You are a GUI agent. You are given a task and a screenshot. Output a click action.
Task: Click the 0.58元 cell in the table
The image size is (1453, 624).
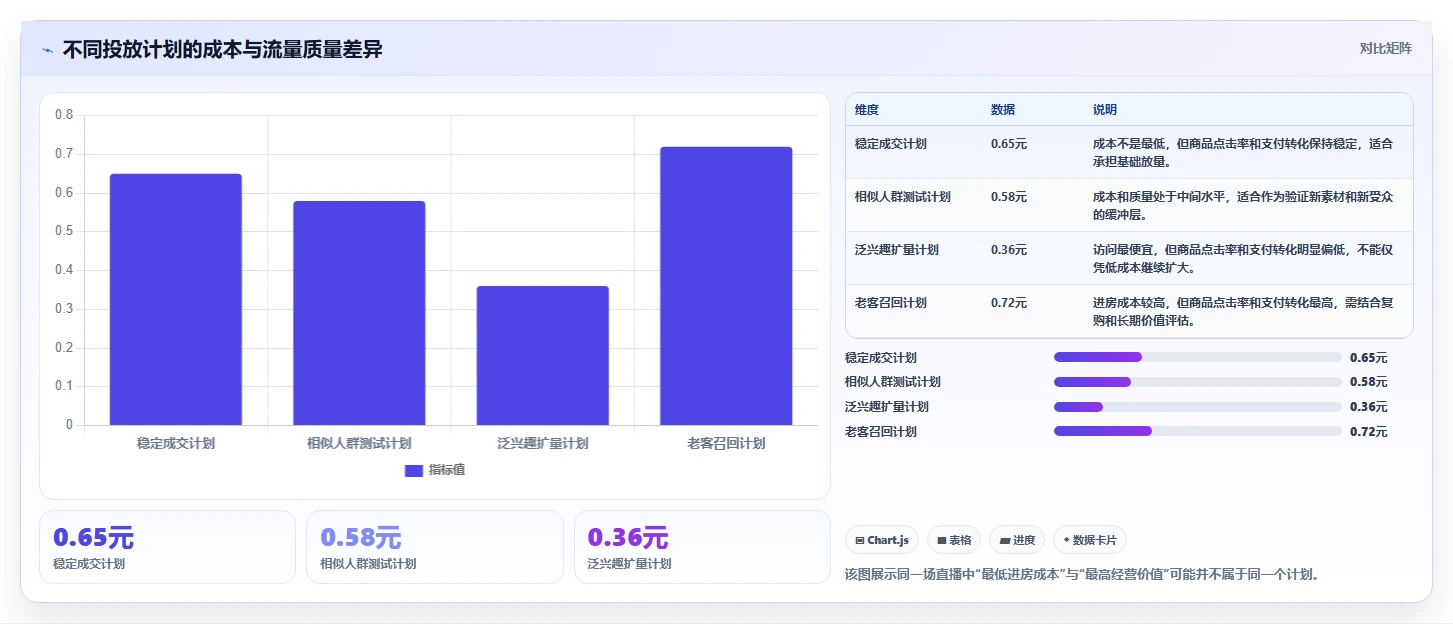point(1009,197)
